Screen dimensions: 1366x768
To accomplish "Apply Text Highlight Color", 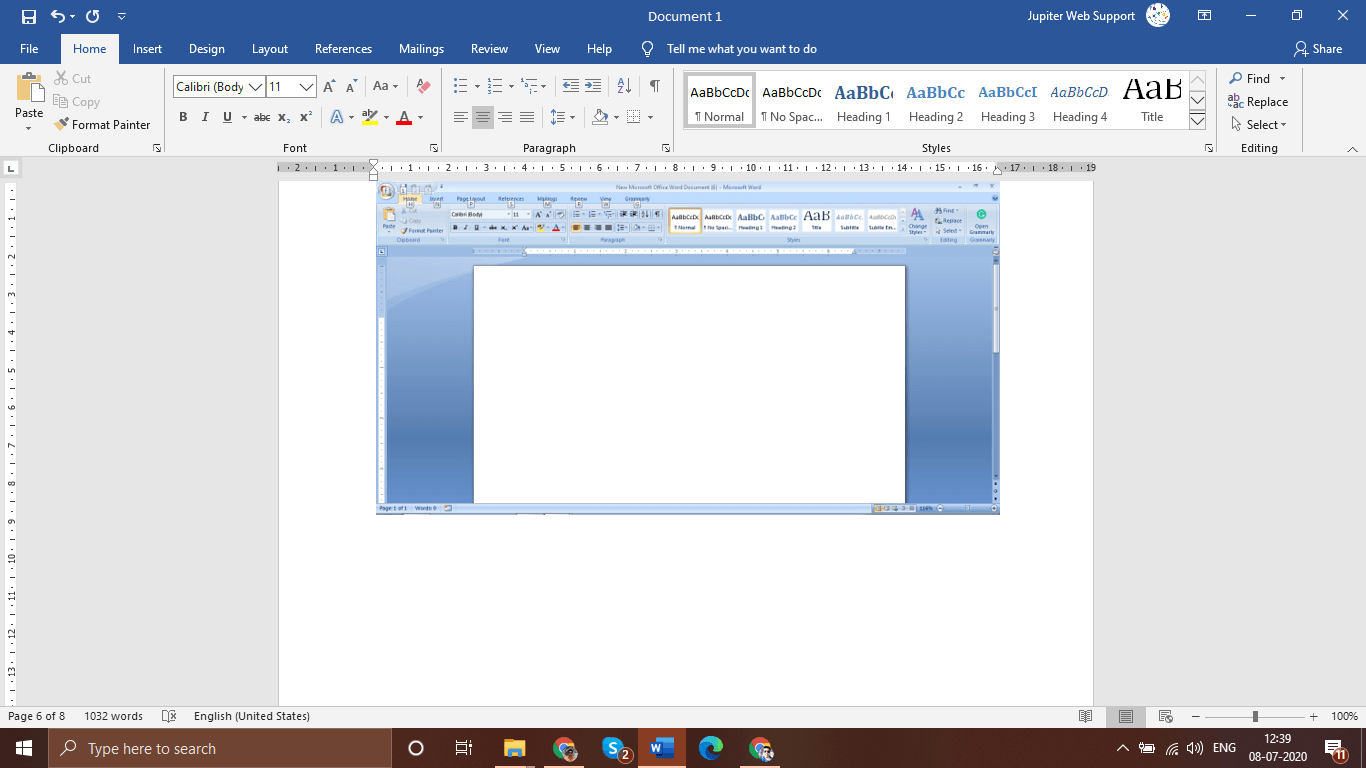I will [x=369, y=117].
